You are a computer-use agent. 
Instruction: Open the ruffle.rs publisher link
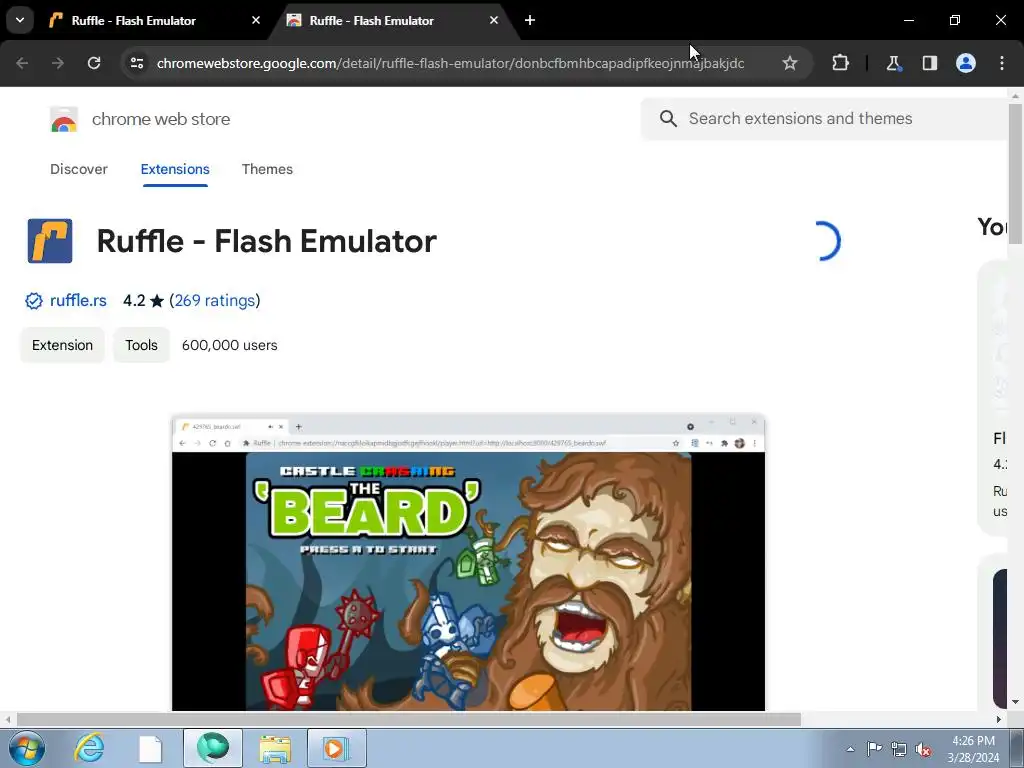78,300
